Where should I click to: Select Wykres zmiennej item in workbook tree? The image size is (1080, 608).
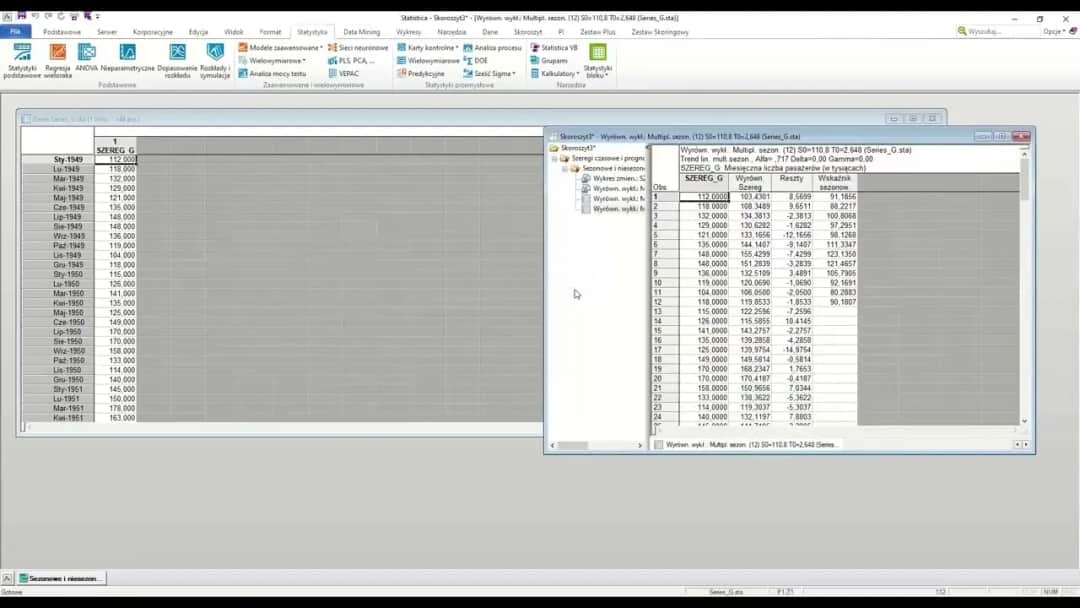(617, 178)
